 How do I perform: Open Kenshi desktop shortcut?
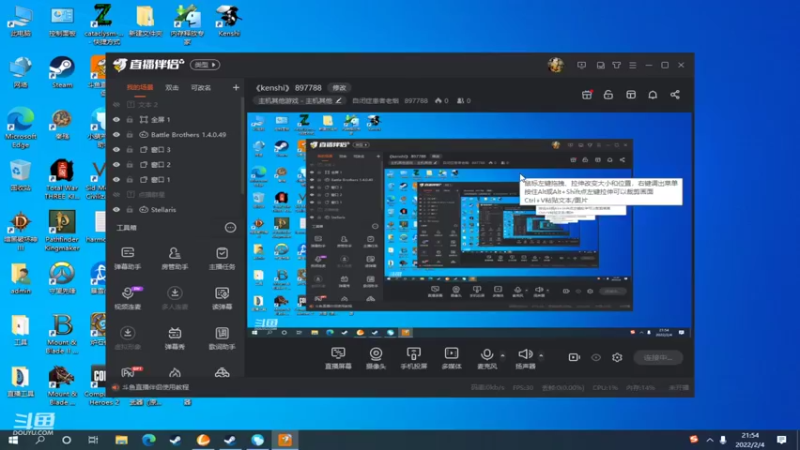click(x=229, y=21)
